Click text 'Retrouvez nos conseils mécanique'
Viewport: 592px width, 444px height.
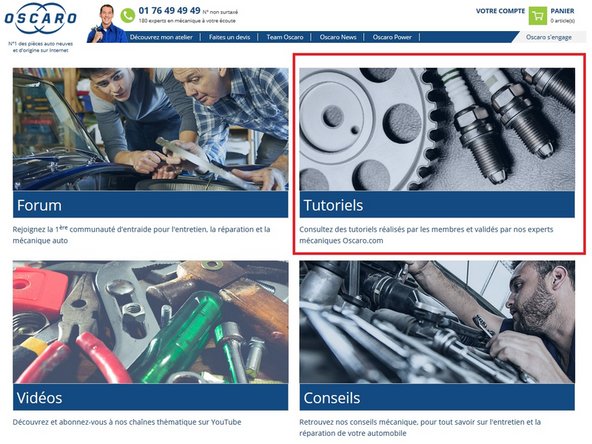click(x=358, y=422)
